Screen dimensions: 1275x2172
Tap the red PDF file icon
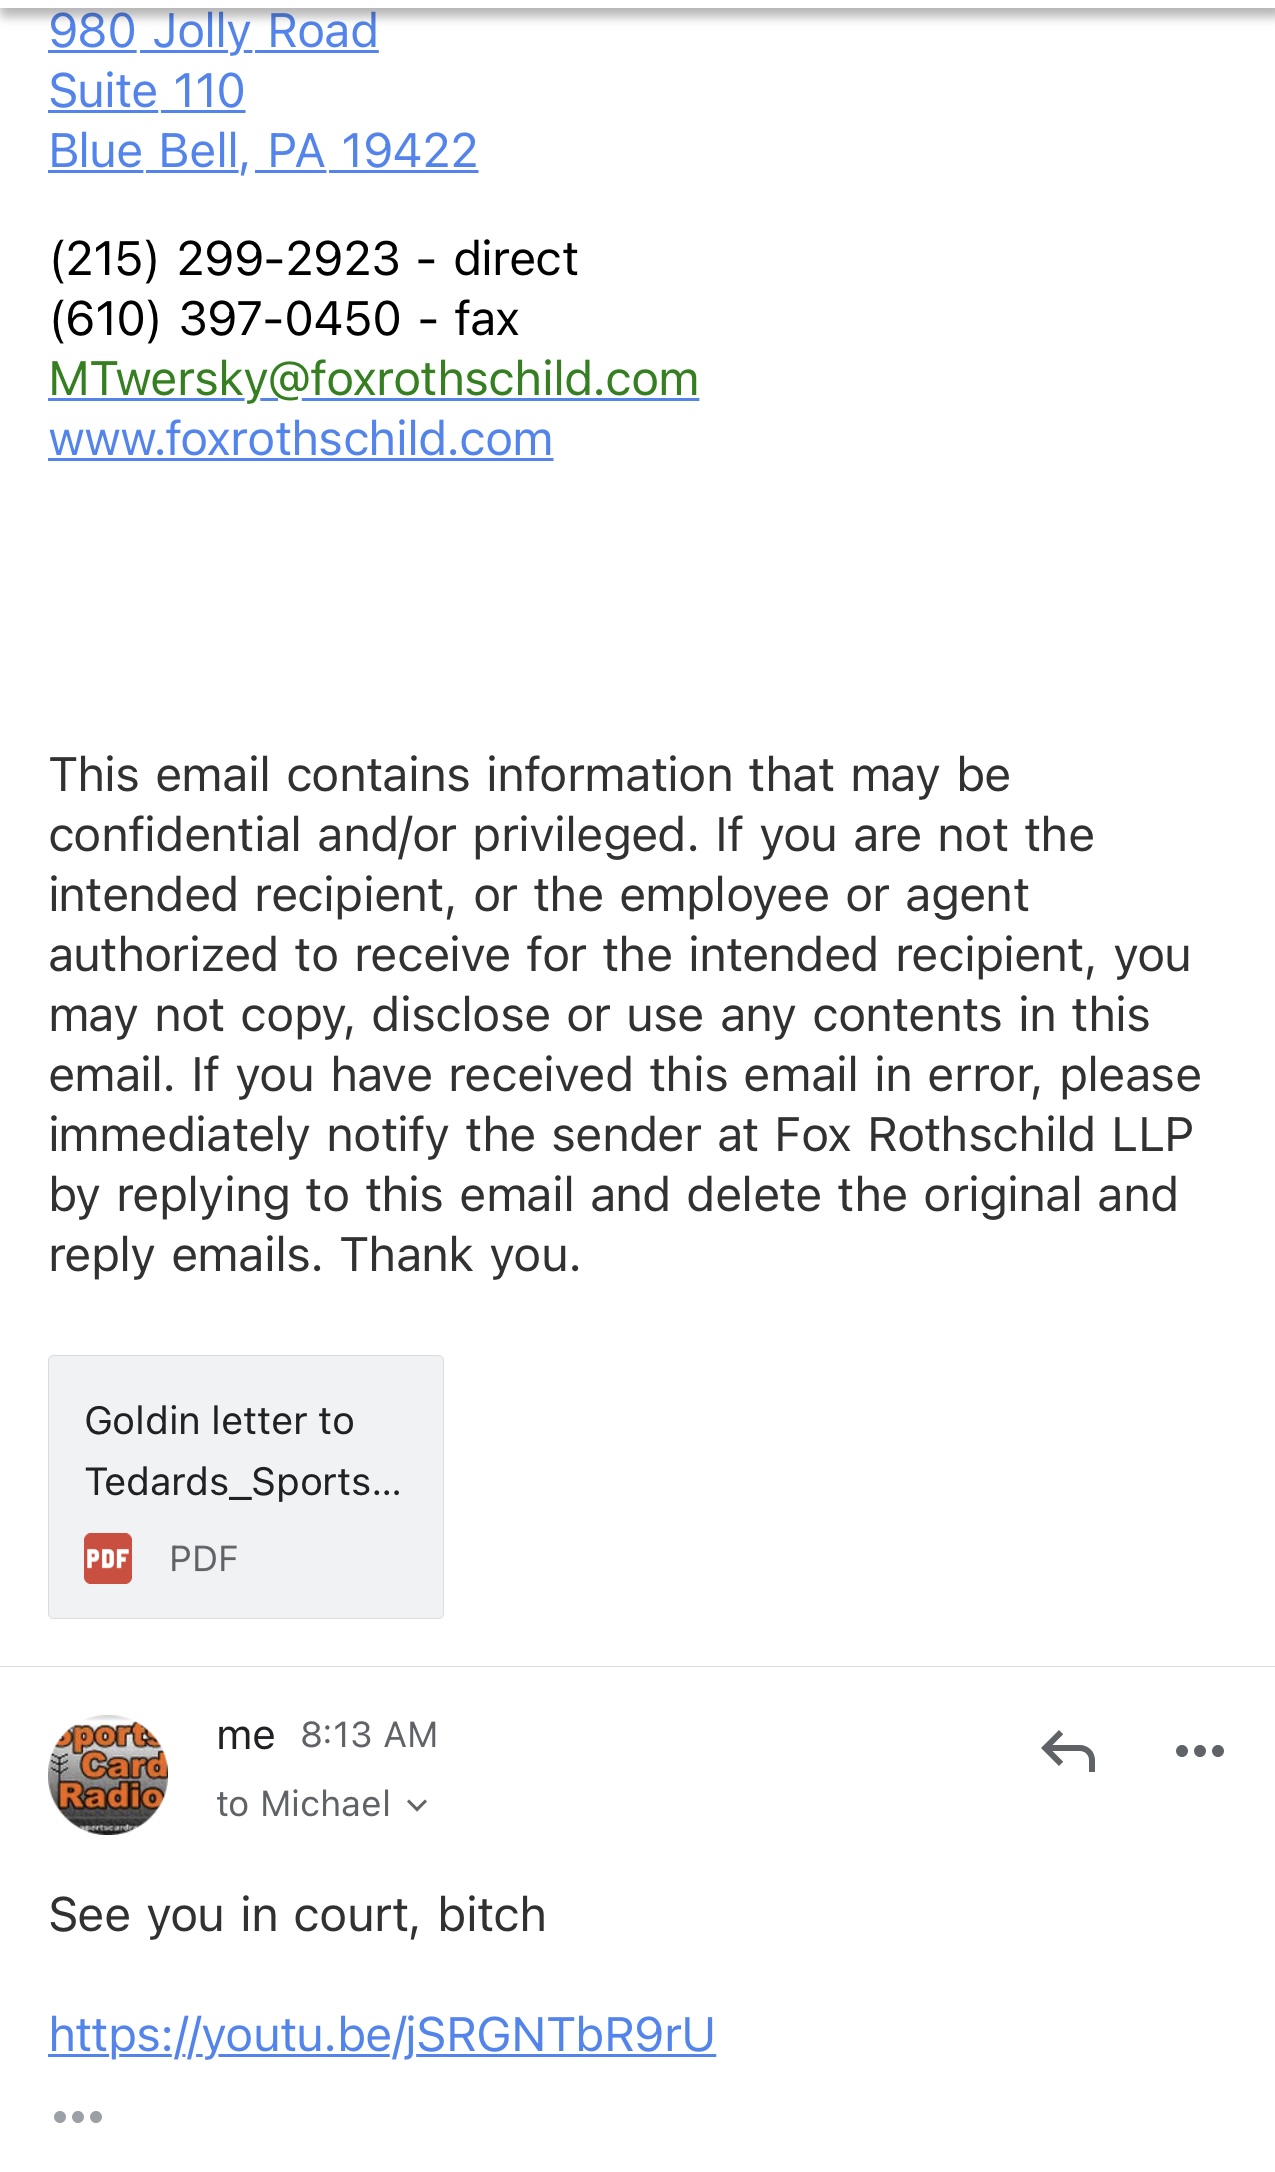click(108, 1558)
